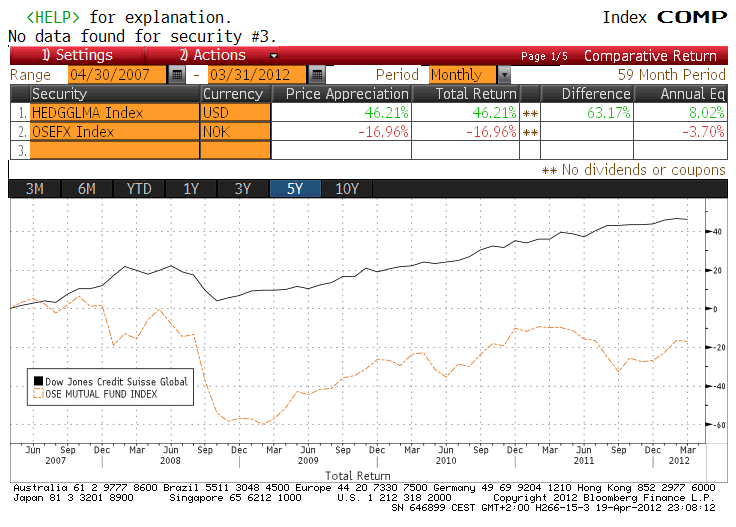This screenshot has width=736, height=527.
Task: Click the 59 Month Period label
Action: (672, 75)
